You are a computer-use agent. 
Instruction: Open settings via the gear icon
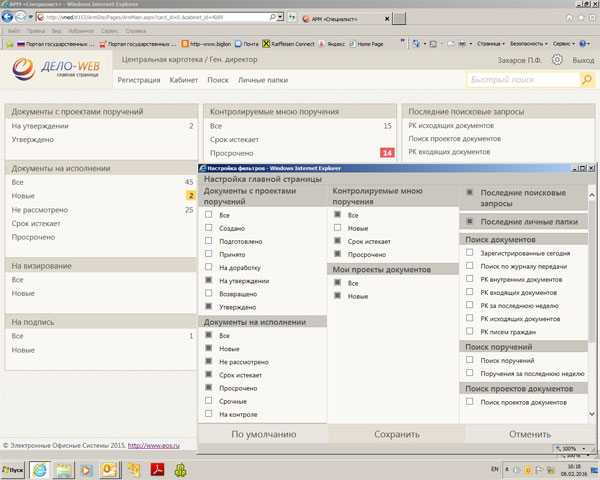click(x=557, y=60)
